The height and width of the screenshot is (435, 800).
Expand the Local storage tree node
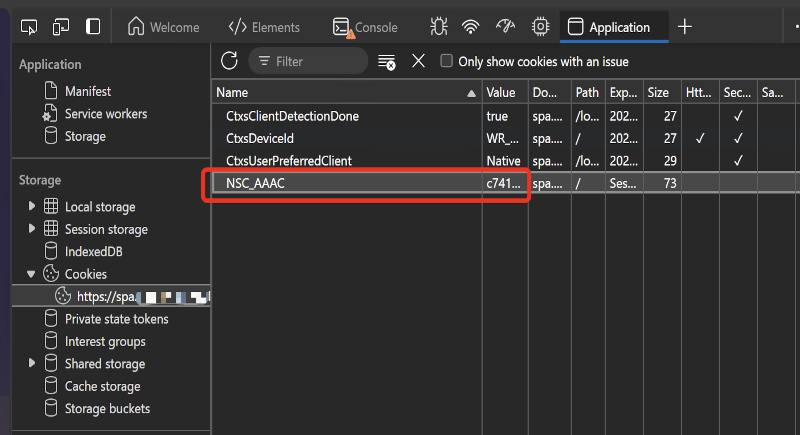coord(33,207)
